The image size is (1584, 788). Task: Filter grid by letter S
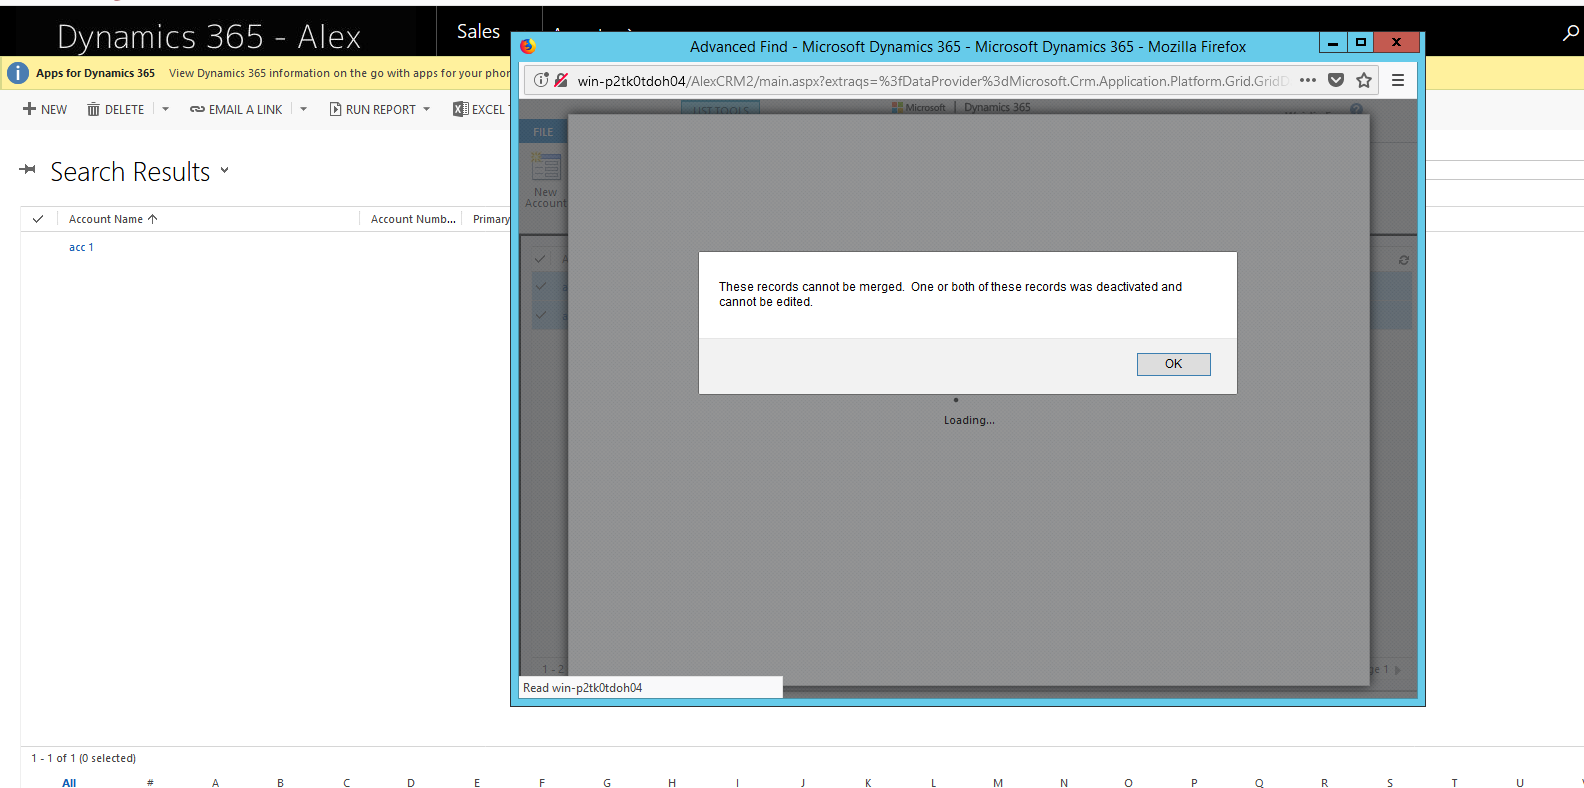[x=1390, y=783]
